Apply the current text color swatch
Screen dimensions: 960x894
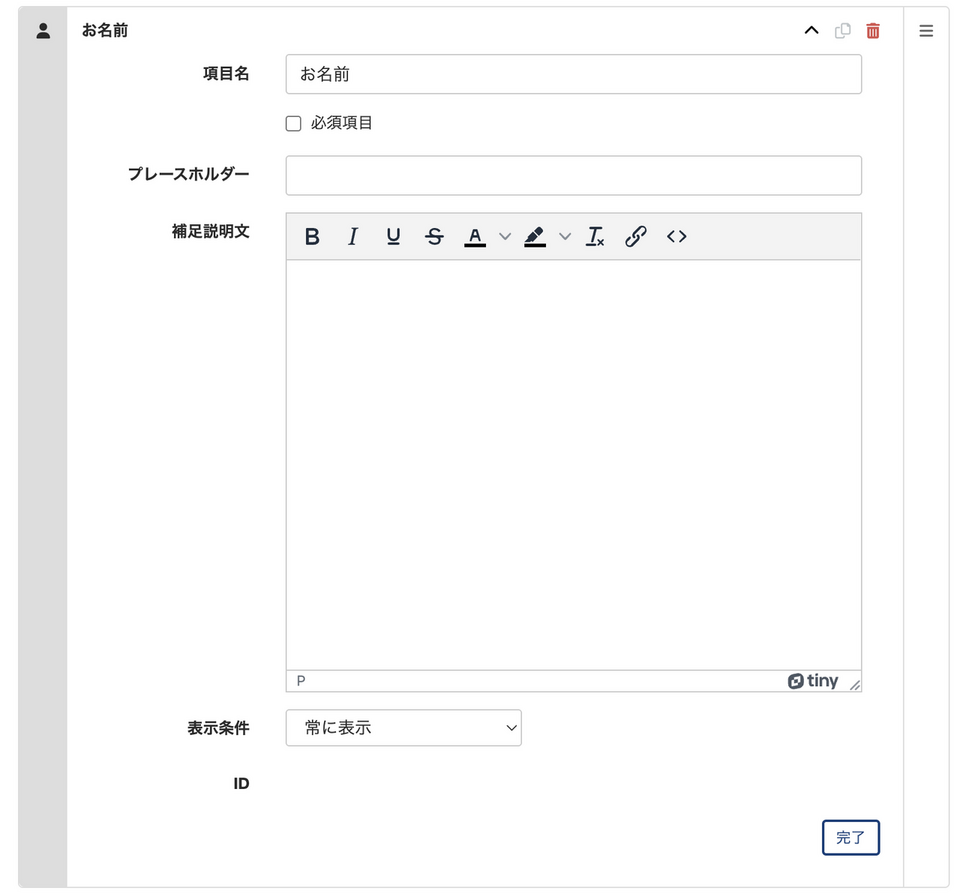coord(475,237)
